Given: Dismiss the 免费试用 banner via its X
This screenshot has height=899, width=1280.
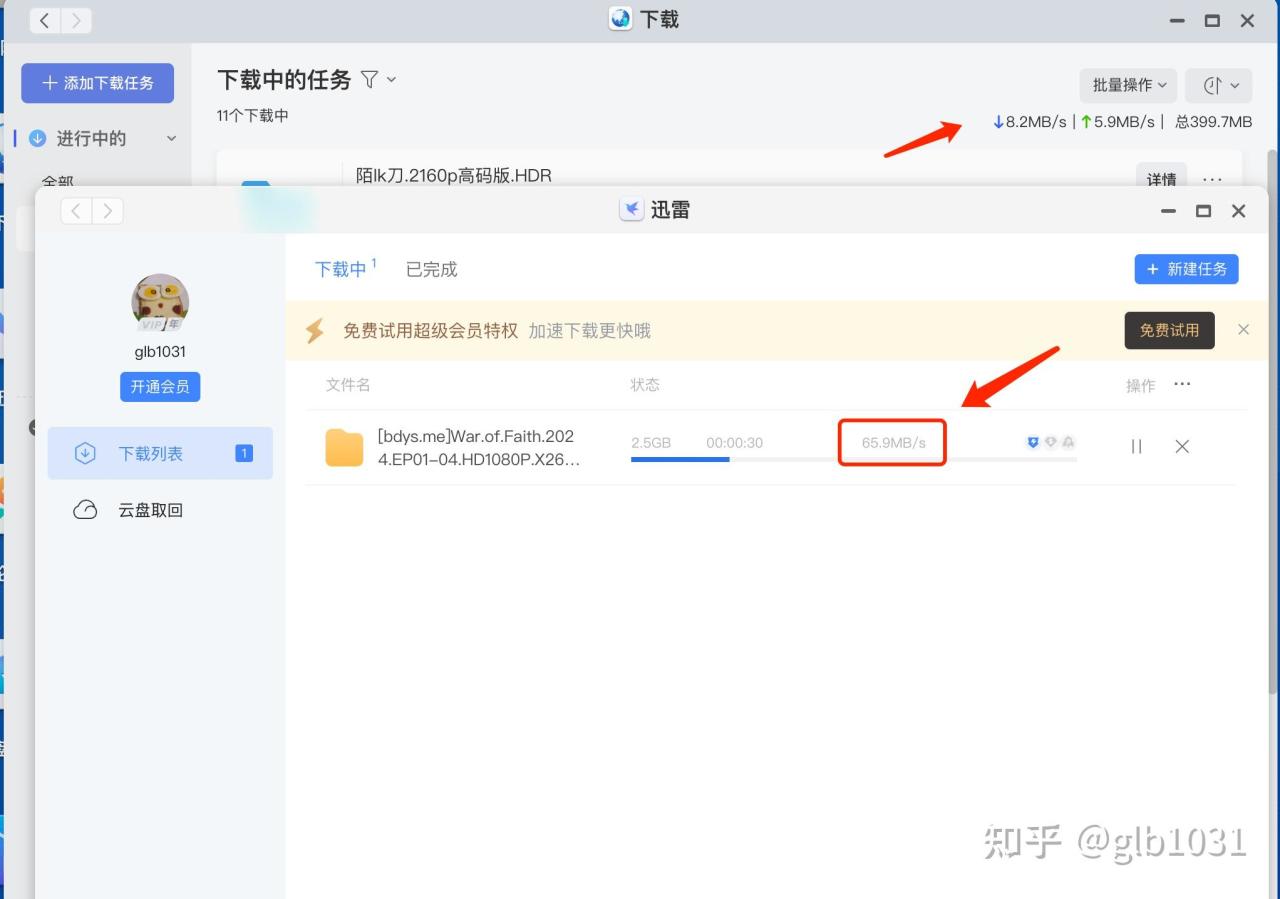Looking at the screenshot, I should 1243,329.
